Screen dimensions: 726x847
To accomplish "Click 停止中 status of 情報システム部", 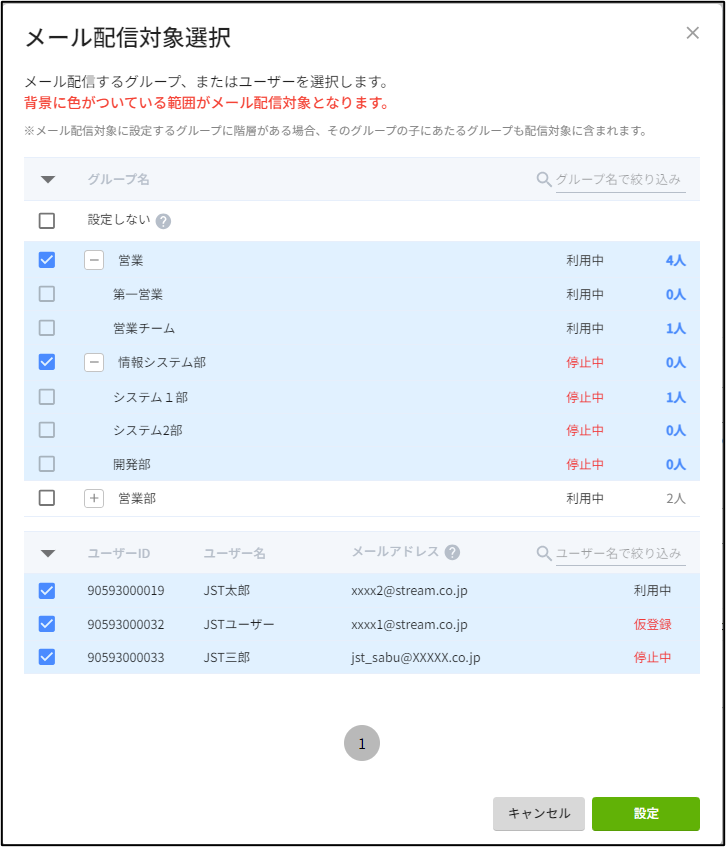I will 585,362.
